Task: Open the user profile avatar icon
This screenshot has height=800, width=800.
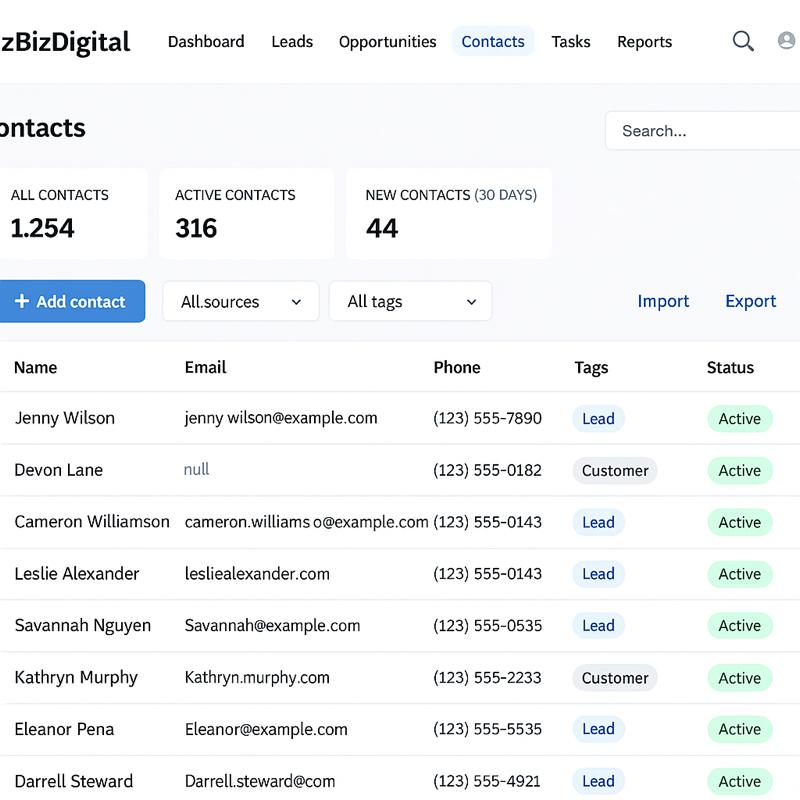Action: click(788, 41)
